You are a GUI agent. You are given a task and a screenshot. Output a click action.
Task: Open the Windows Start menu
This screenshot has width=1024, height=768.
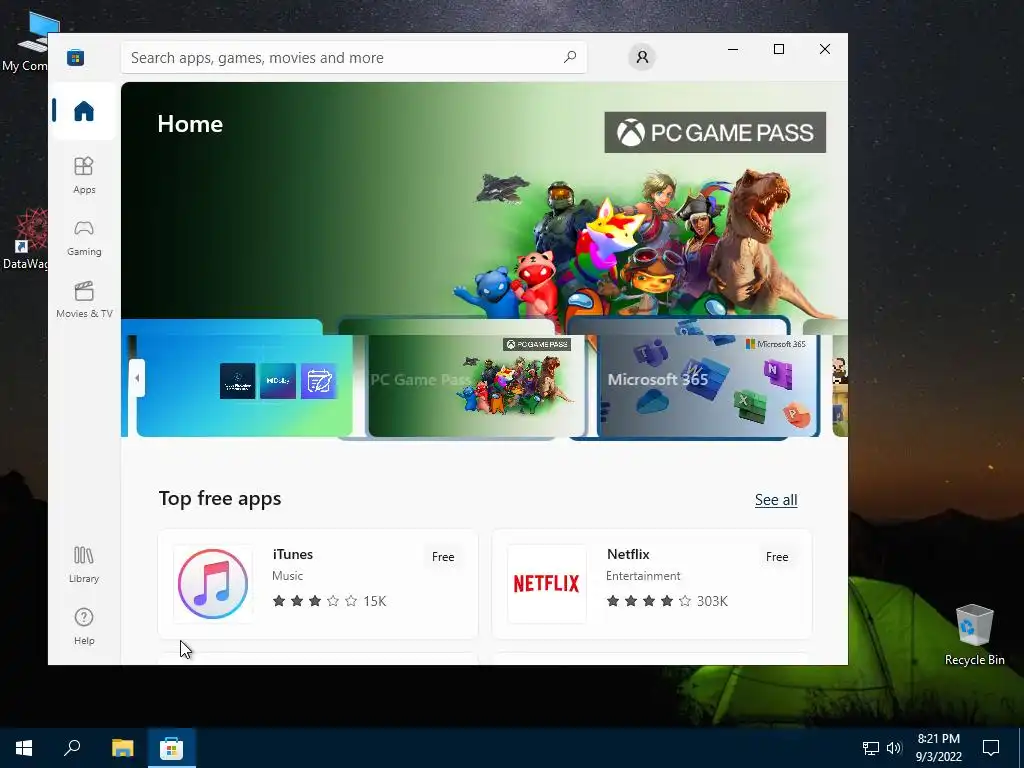click(24, 748)
